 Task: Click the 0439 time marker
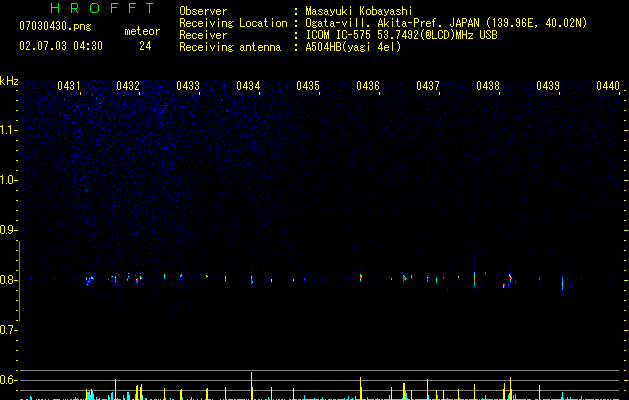[x=548, y=86]
